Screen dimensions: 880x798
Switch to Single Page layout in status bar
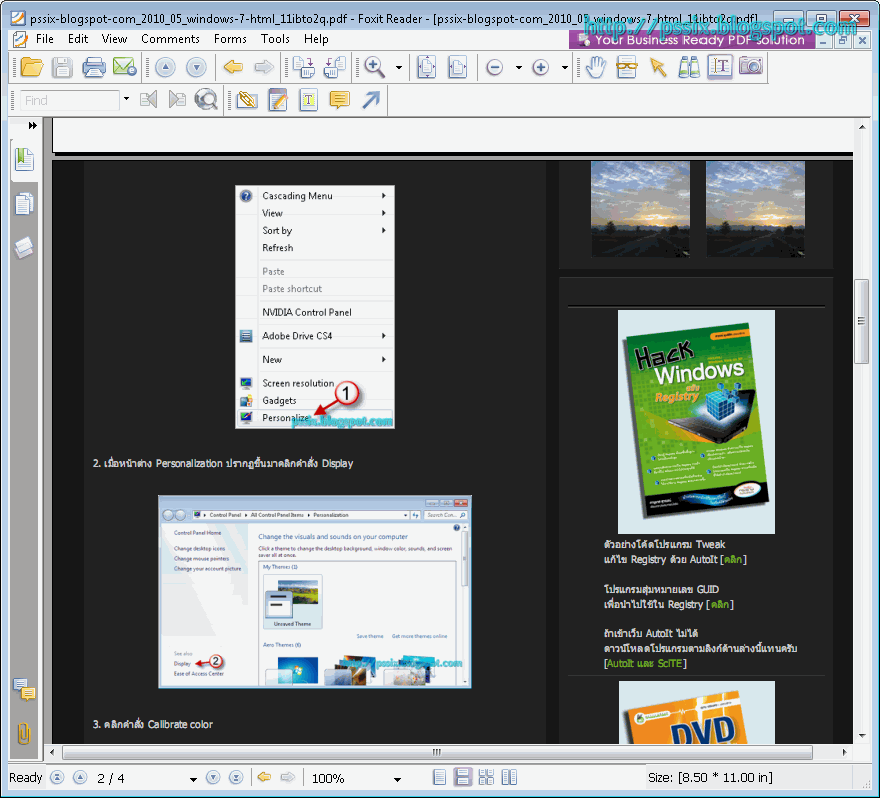[439, 777]
